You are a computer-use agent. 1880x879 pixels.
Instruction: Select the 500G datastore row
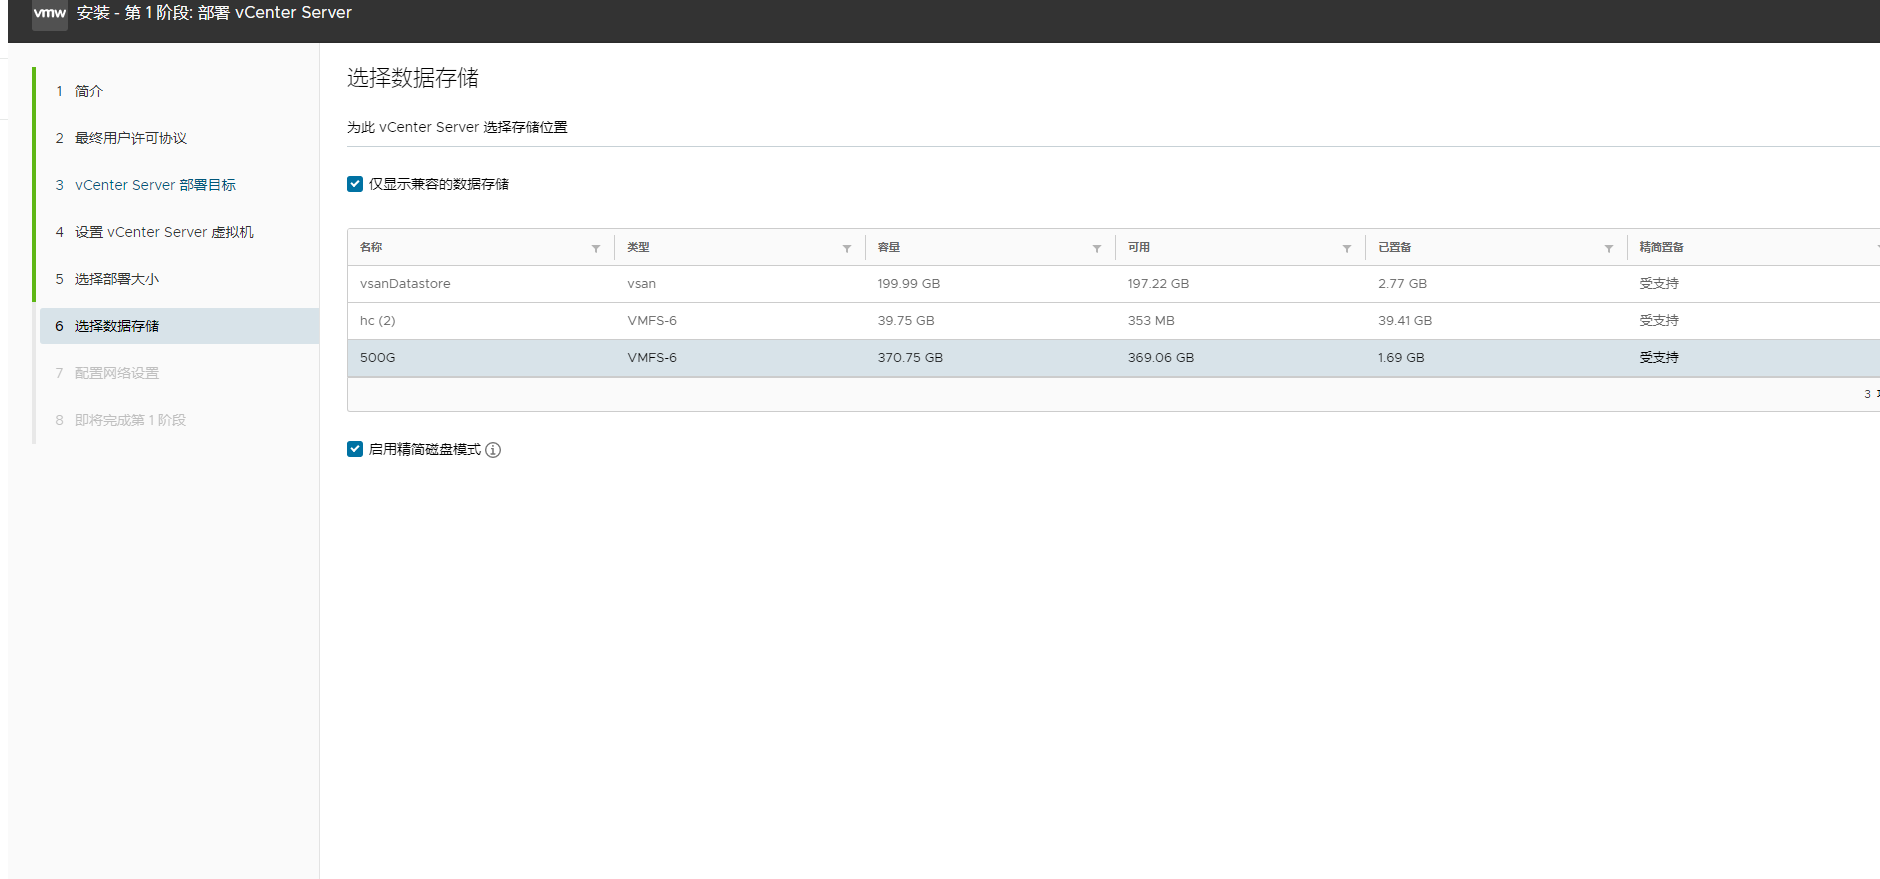[1113, 358]
